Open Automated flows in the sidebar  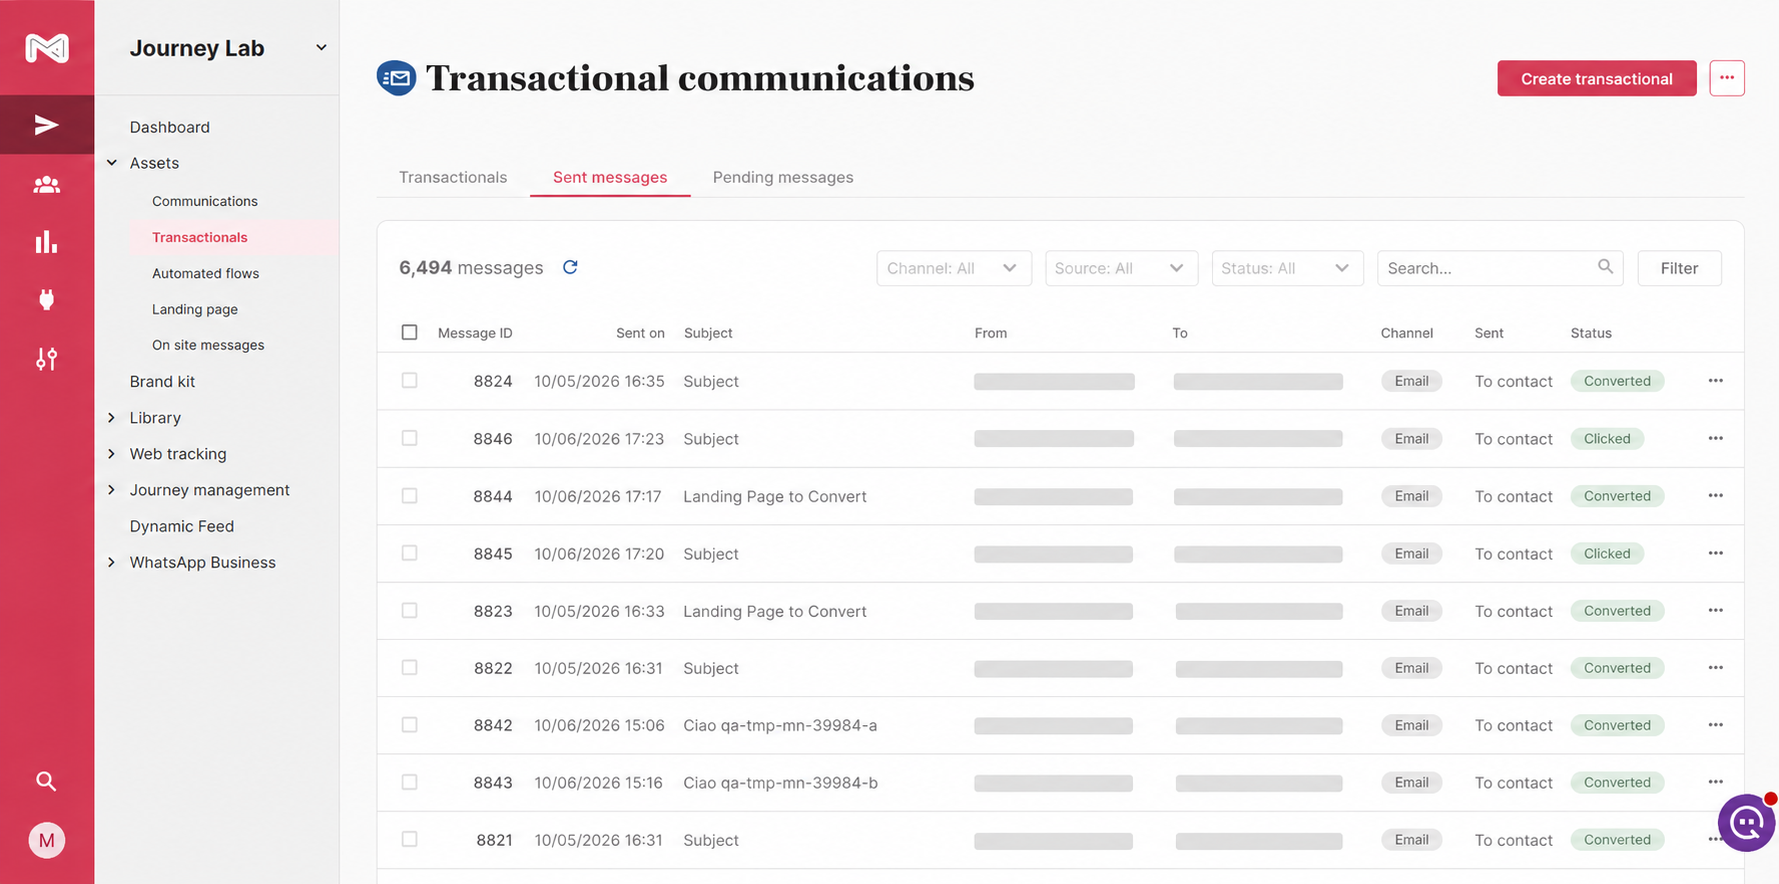[205, 273]
